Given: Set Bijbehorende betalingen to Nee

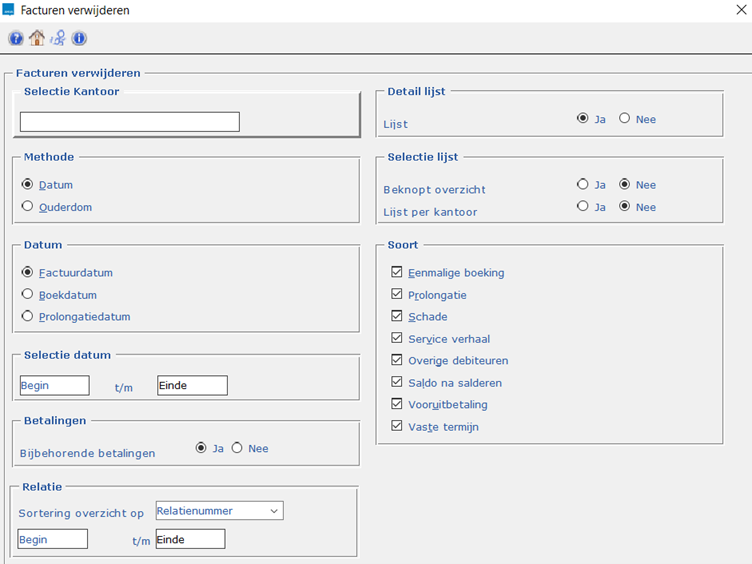Looking at the screenshot, I should (238, 449).
